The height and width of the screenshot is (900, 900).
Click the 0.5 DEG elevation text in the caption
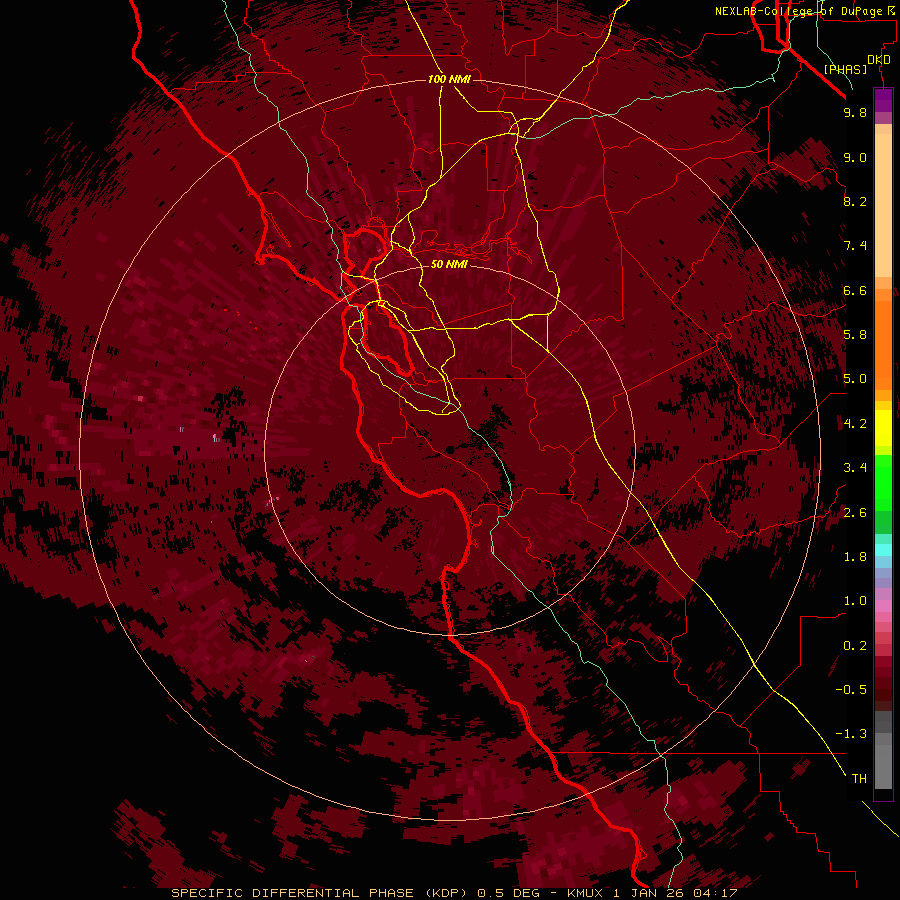pyautogui.click(x=511, y=893)
